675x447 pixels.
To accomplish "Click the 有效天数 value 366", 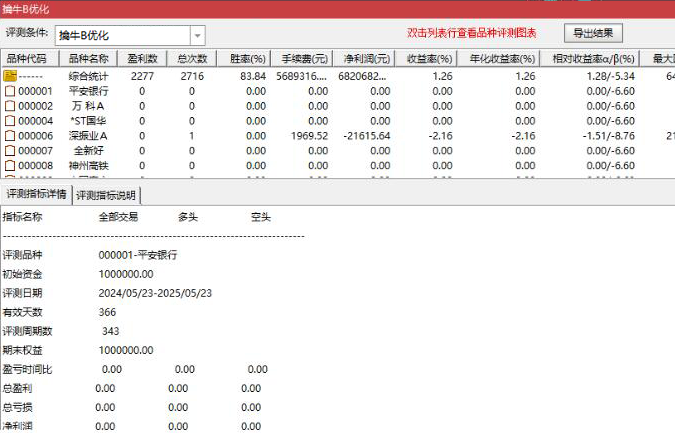I will coord(107,312).
